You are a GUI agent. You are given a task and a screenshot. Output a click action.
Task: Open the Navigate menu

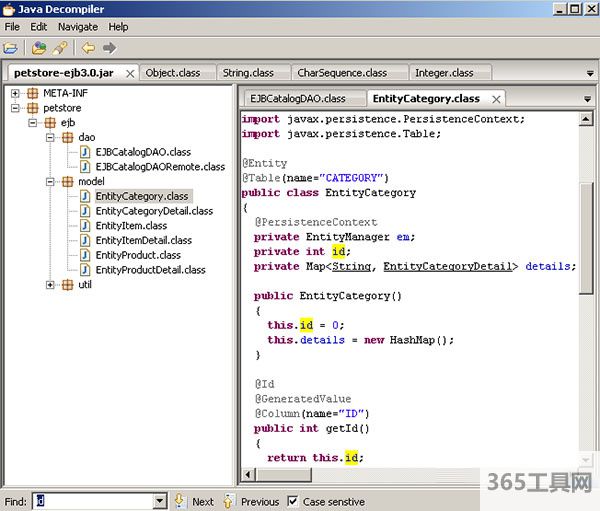77,27
